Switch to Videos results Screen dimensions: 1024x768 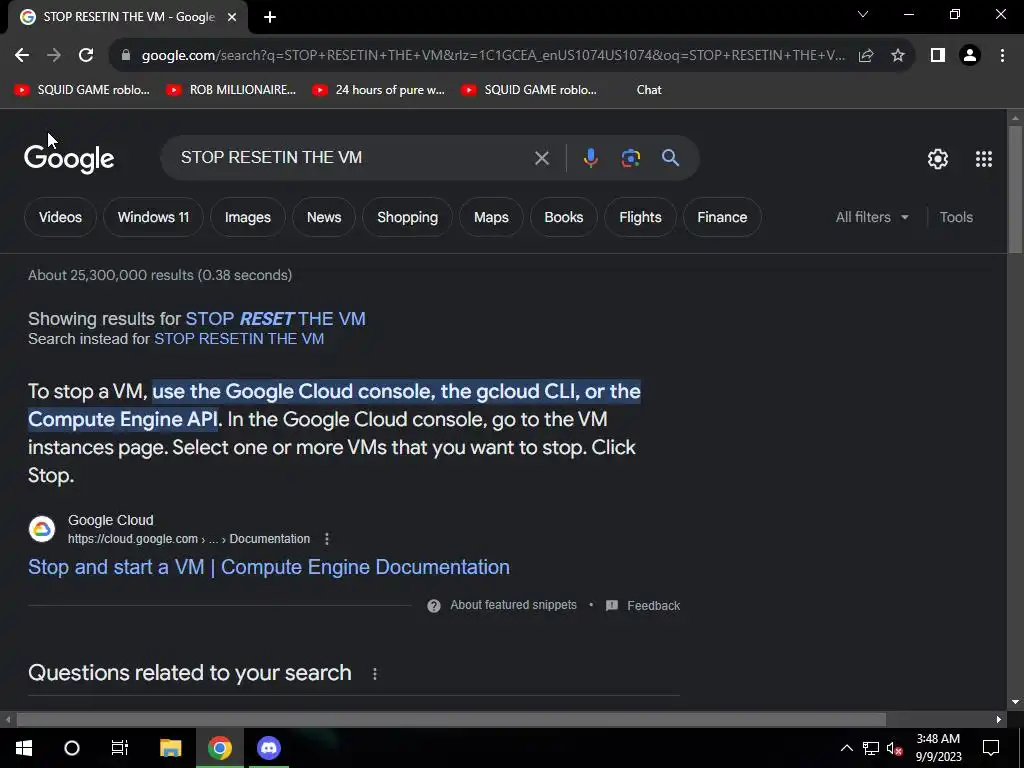(x=60, y=217)
